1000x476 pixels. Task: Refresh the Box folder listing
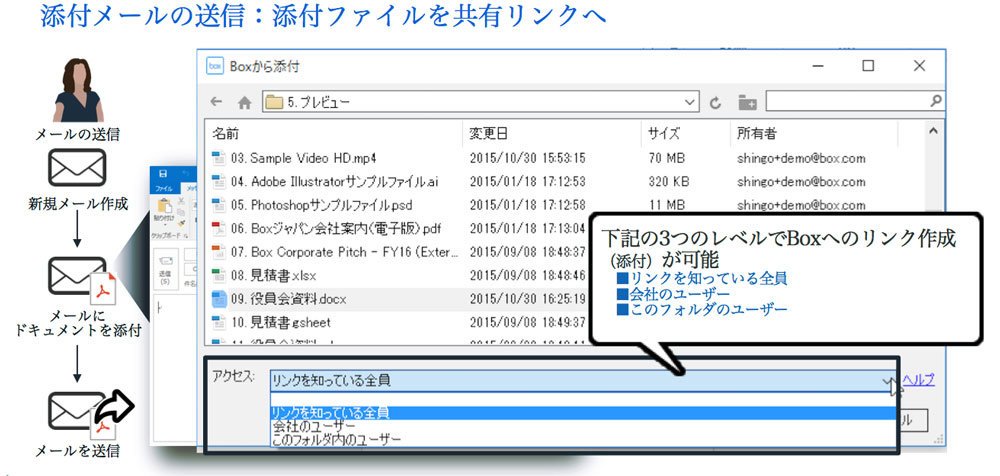click(715, 102)
